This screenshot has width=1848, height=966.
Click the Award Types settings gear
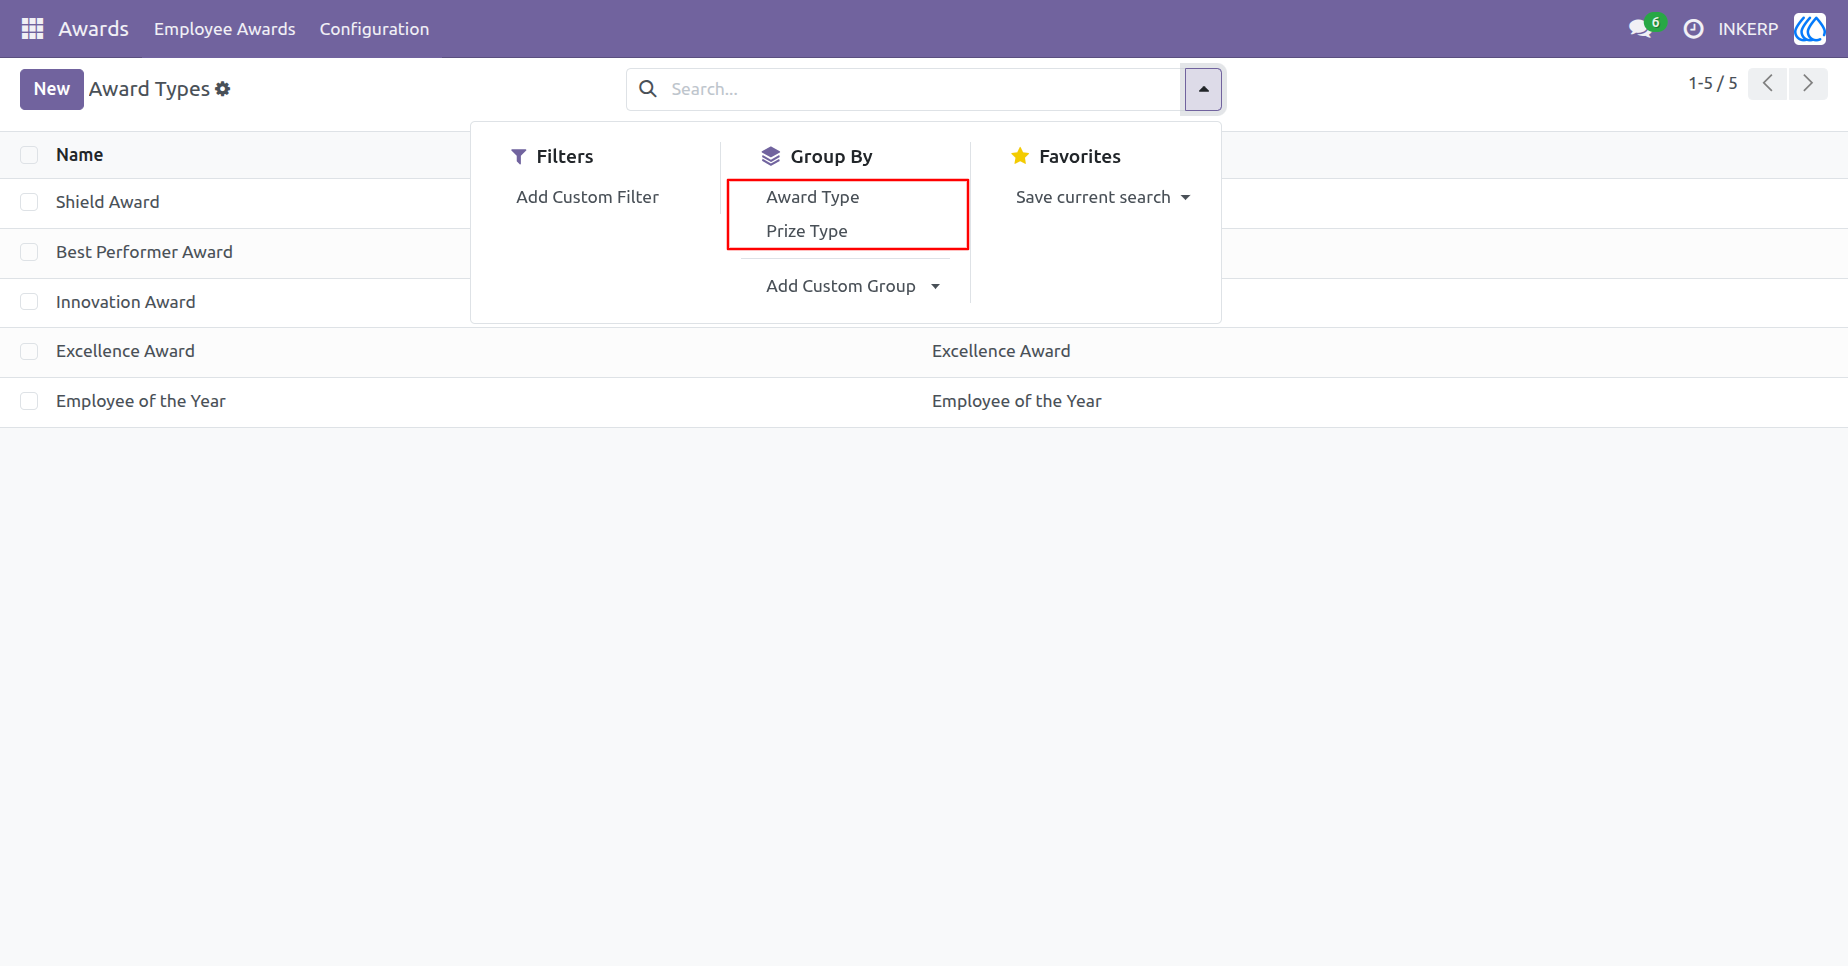click(x=223, y=89)
